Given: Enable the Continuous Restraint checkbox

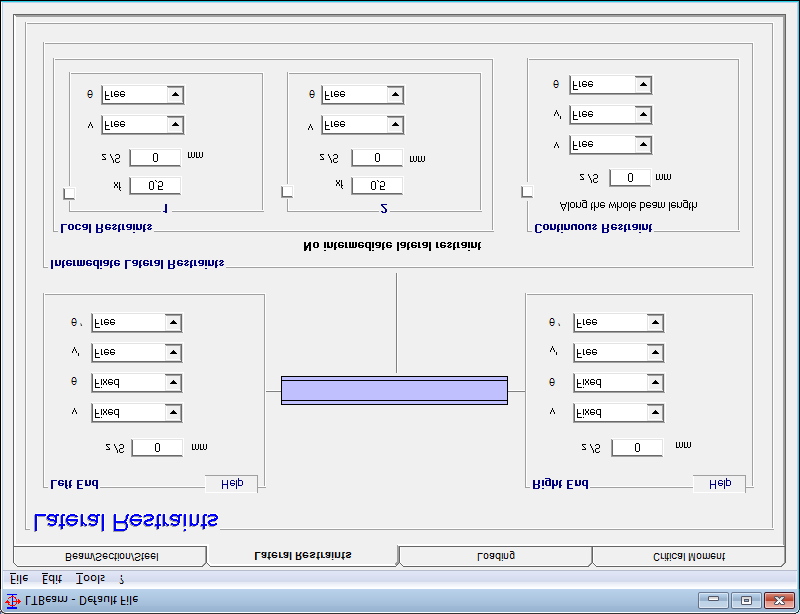Looking at the screenshot, I should [527, 191].
